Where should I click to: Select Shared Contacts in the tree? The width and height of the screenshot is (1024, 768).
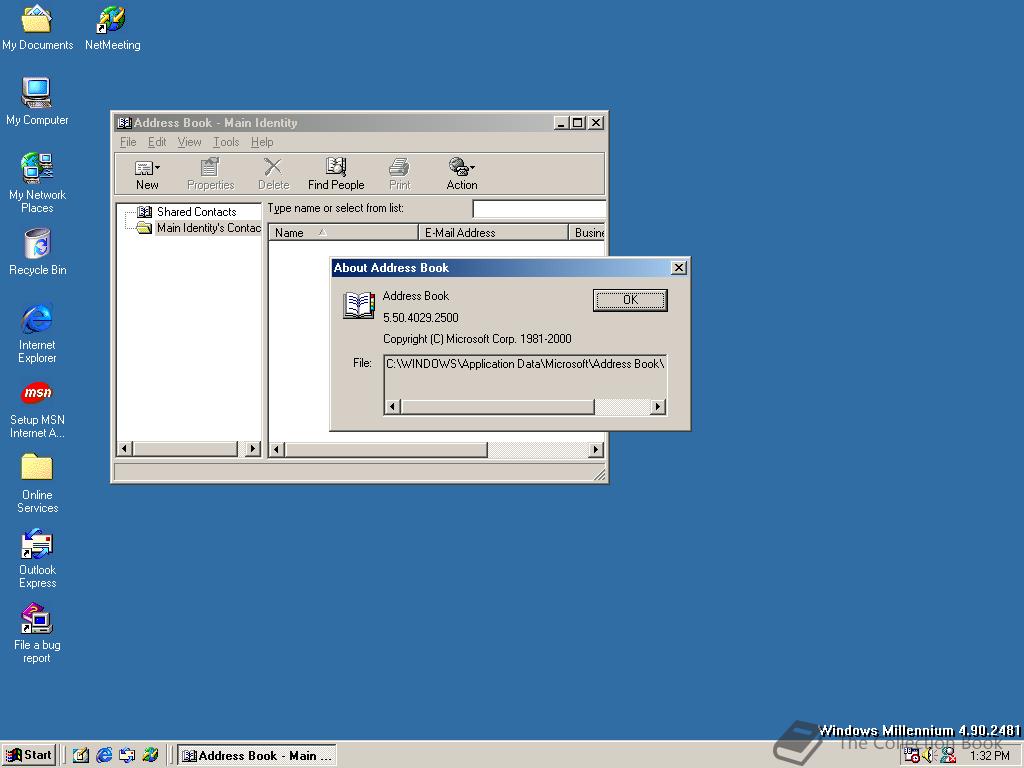pos(196,212)
